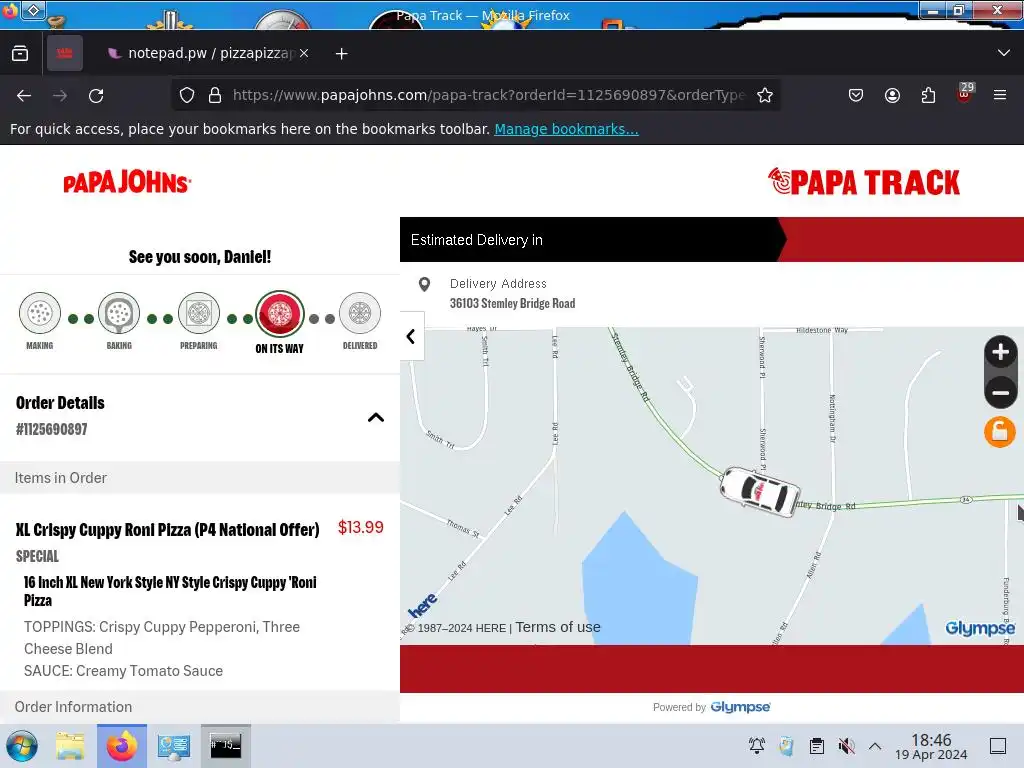Open the Windows Start menu
This screenshot has width=1024, height=768.
click(22, 746)
